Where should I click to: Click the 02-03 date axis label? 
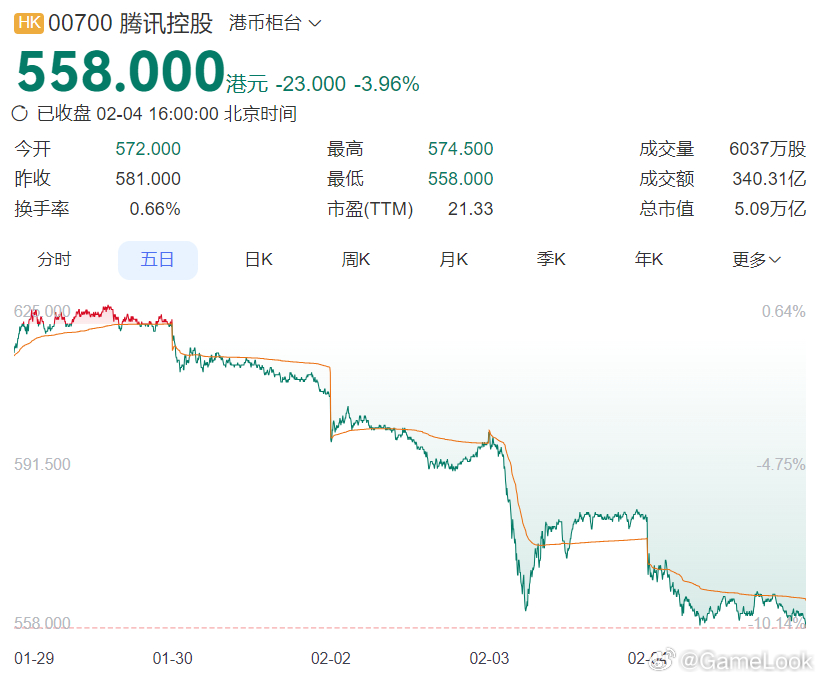point(489,658)
